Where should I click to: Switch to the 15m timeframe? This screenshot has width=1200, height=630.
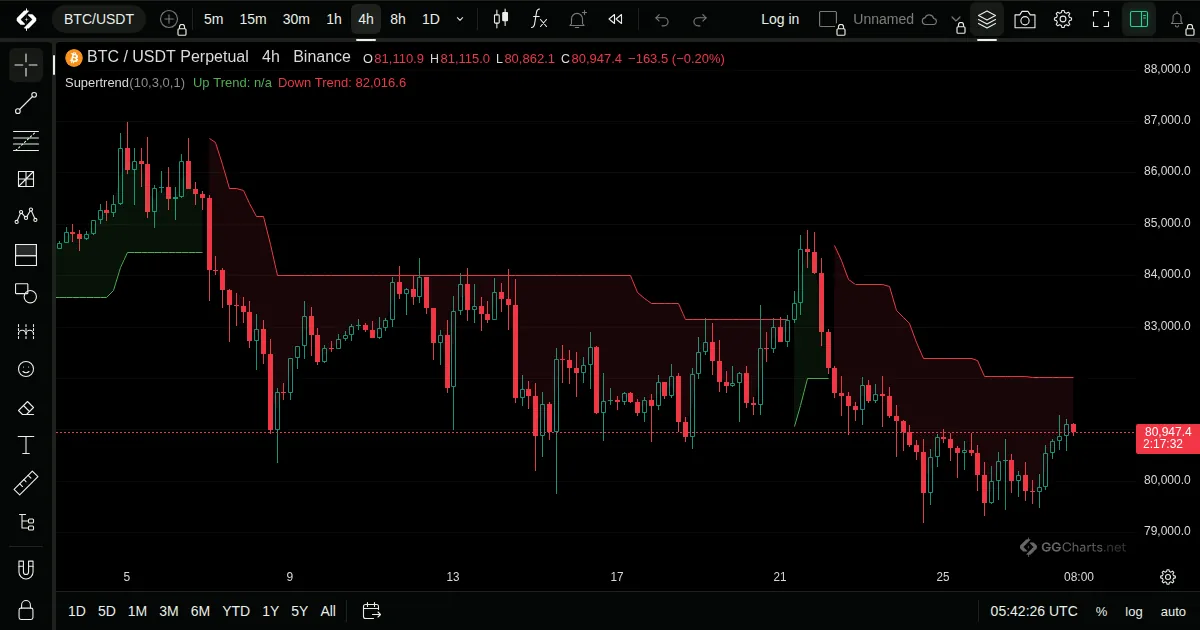[253, 19]
